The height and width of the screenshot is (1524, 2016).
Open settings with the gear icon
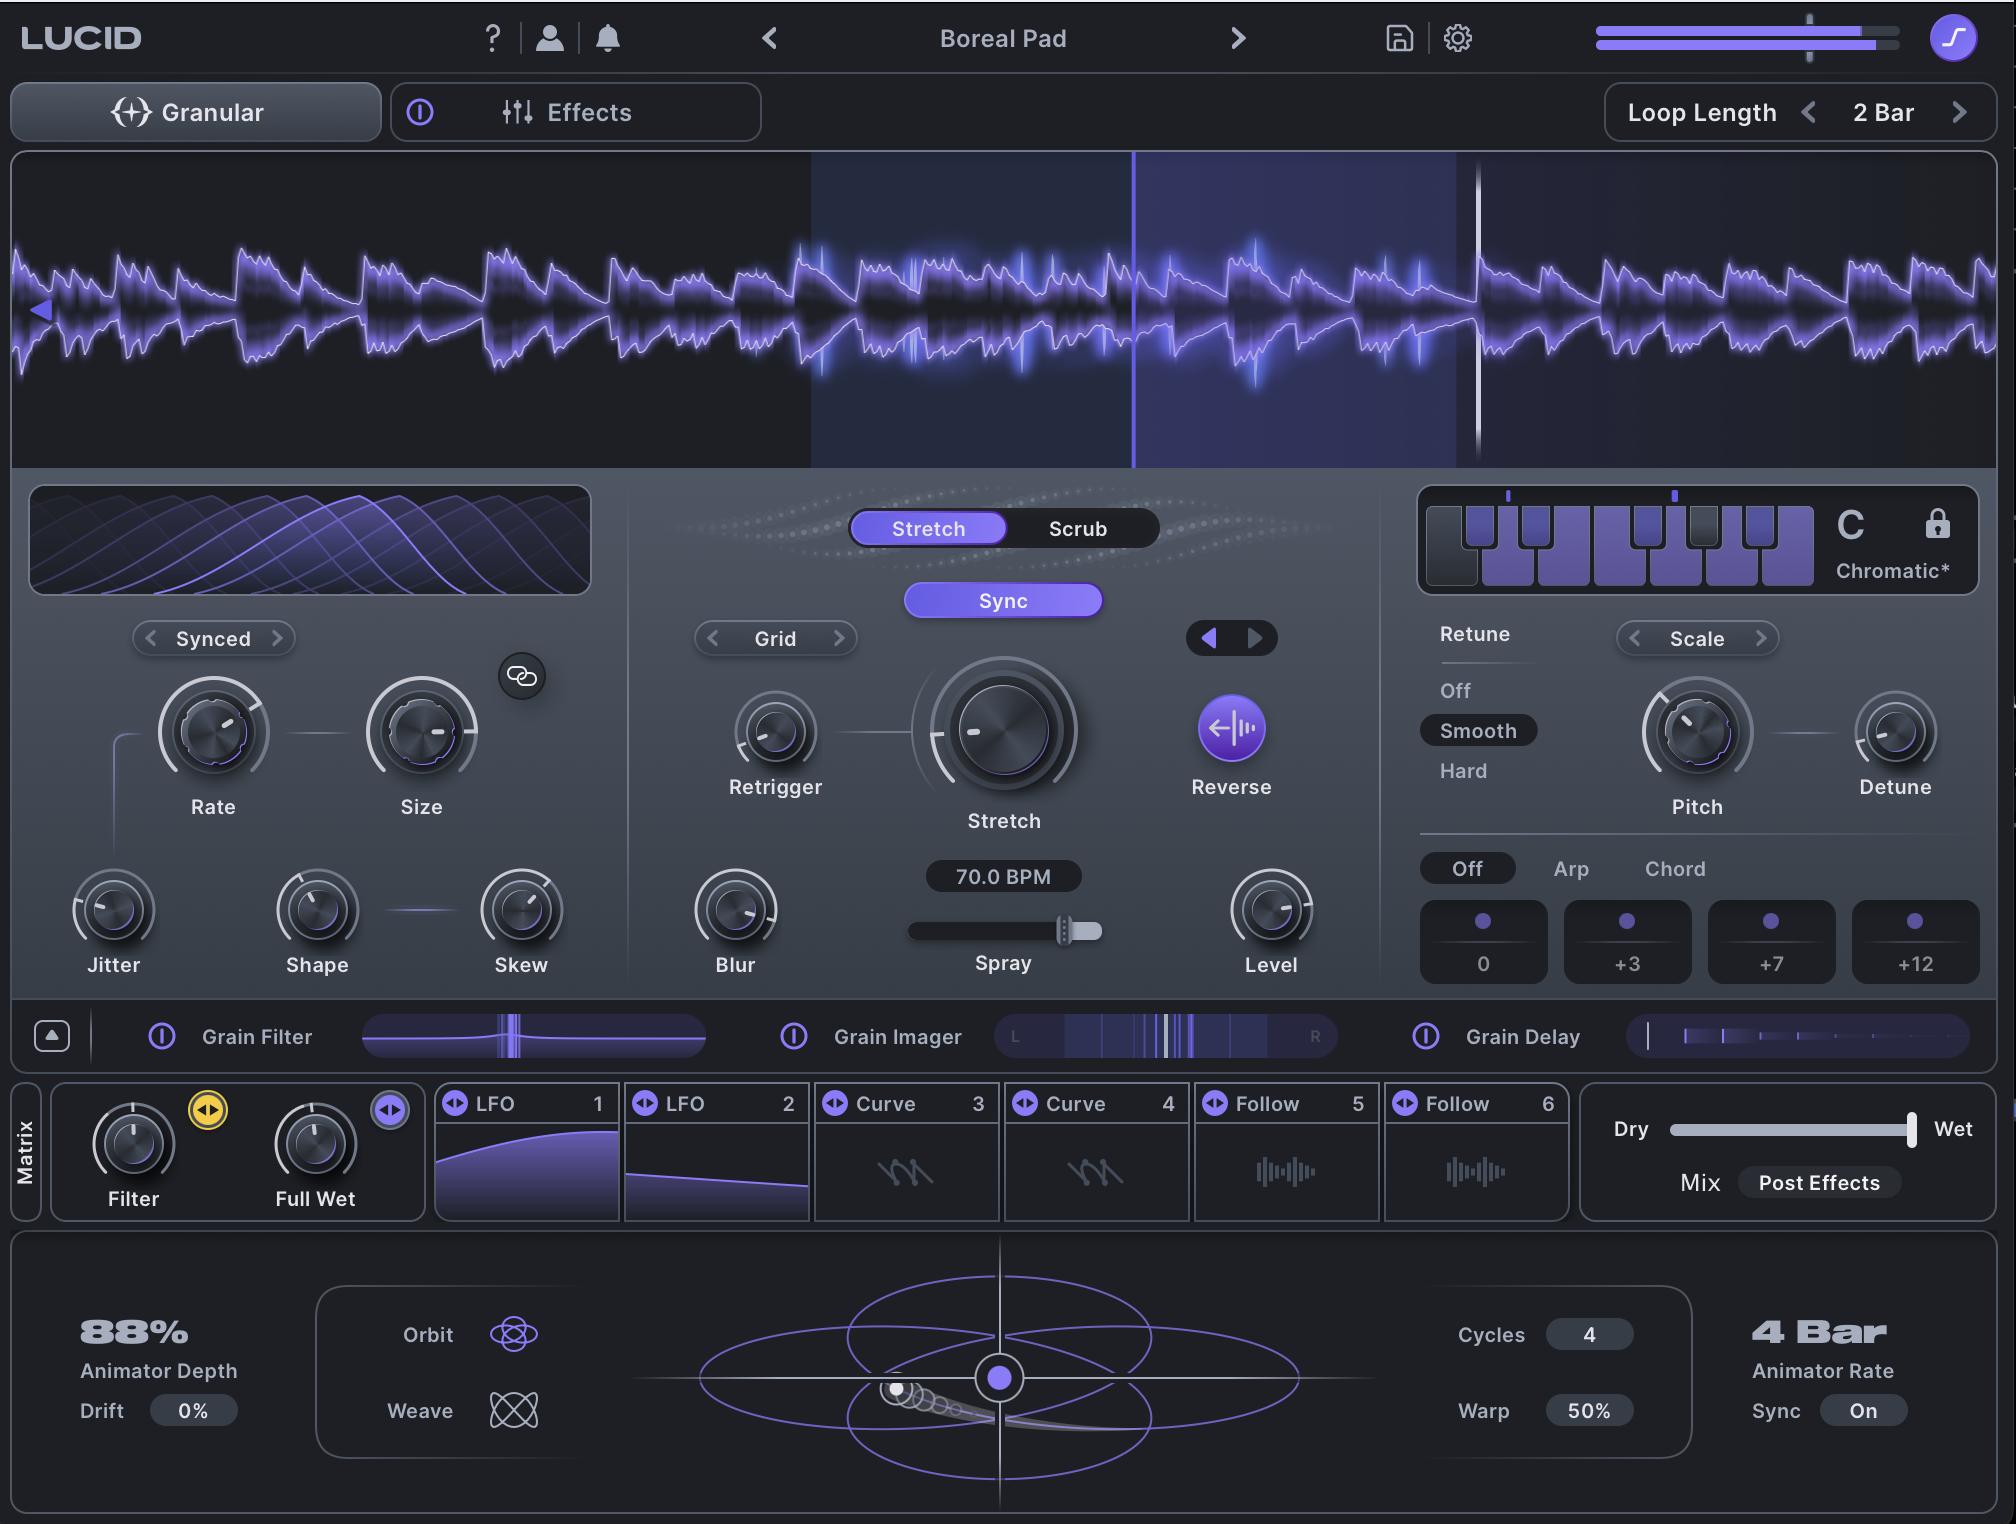1458,38
